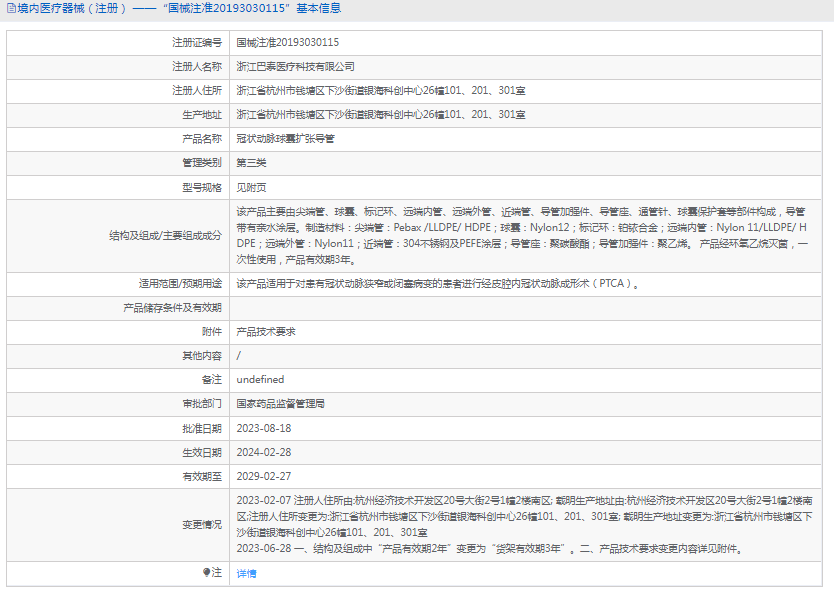Select attachment value 产品技术要求
Image resolution: width=834 pixels, height=589 pixels.
point(266,331)
